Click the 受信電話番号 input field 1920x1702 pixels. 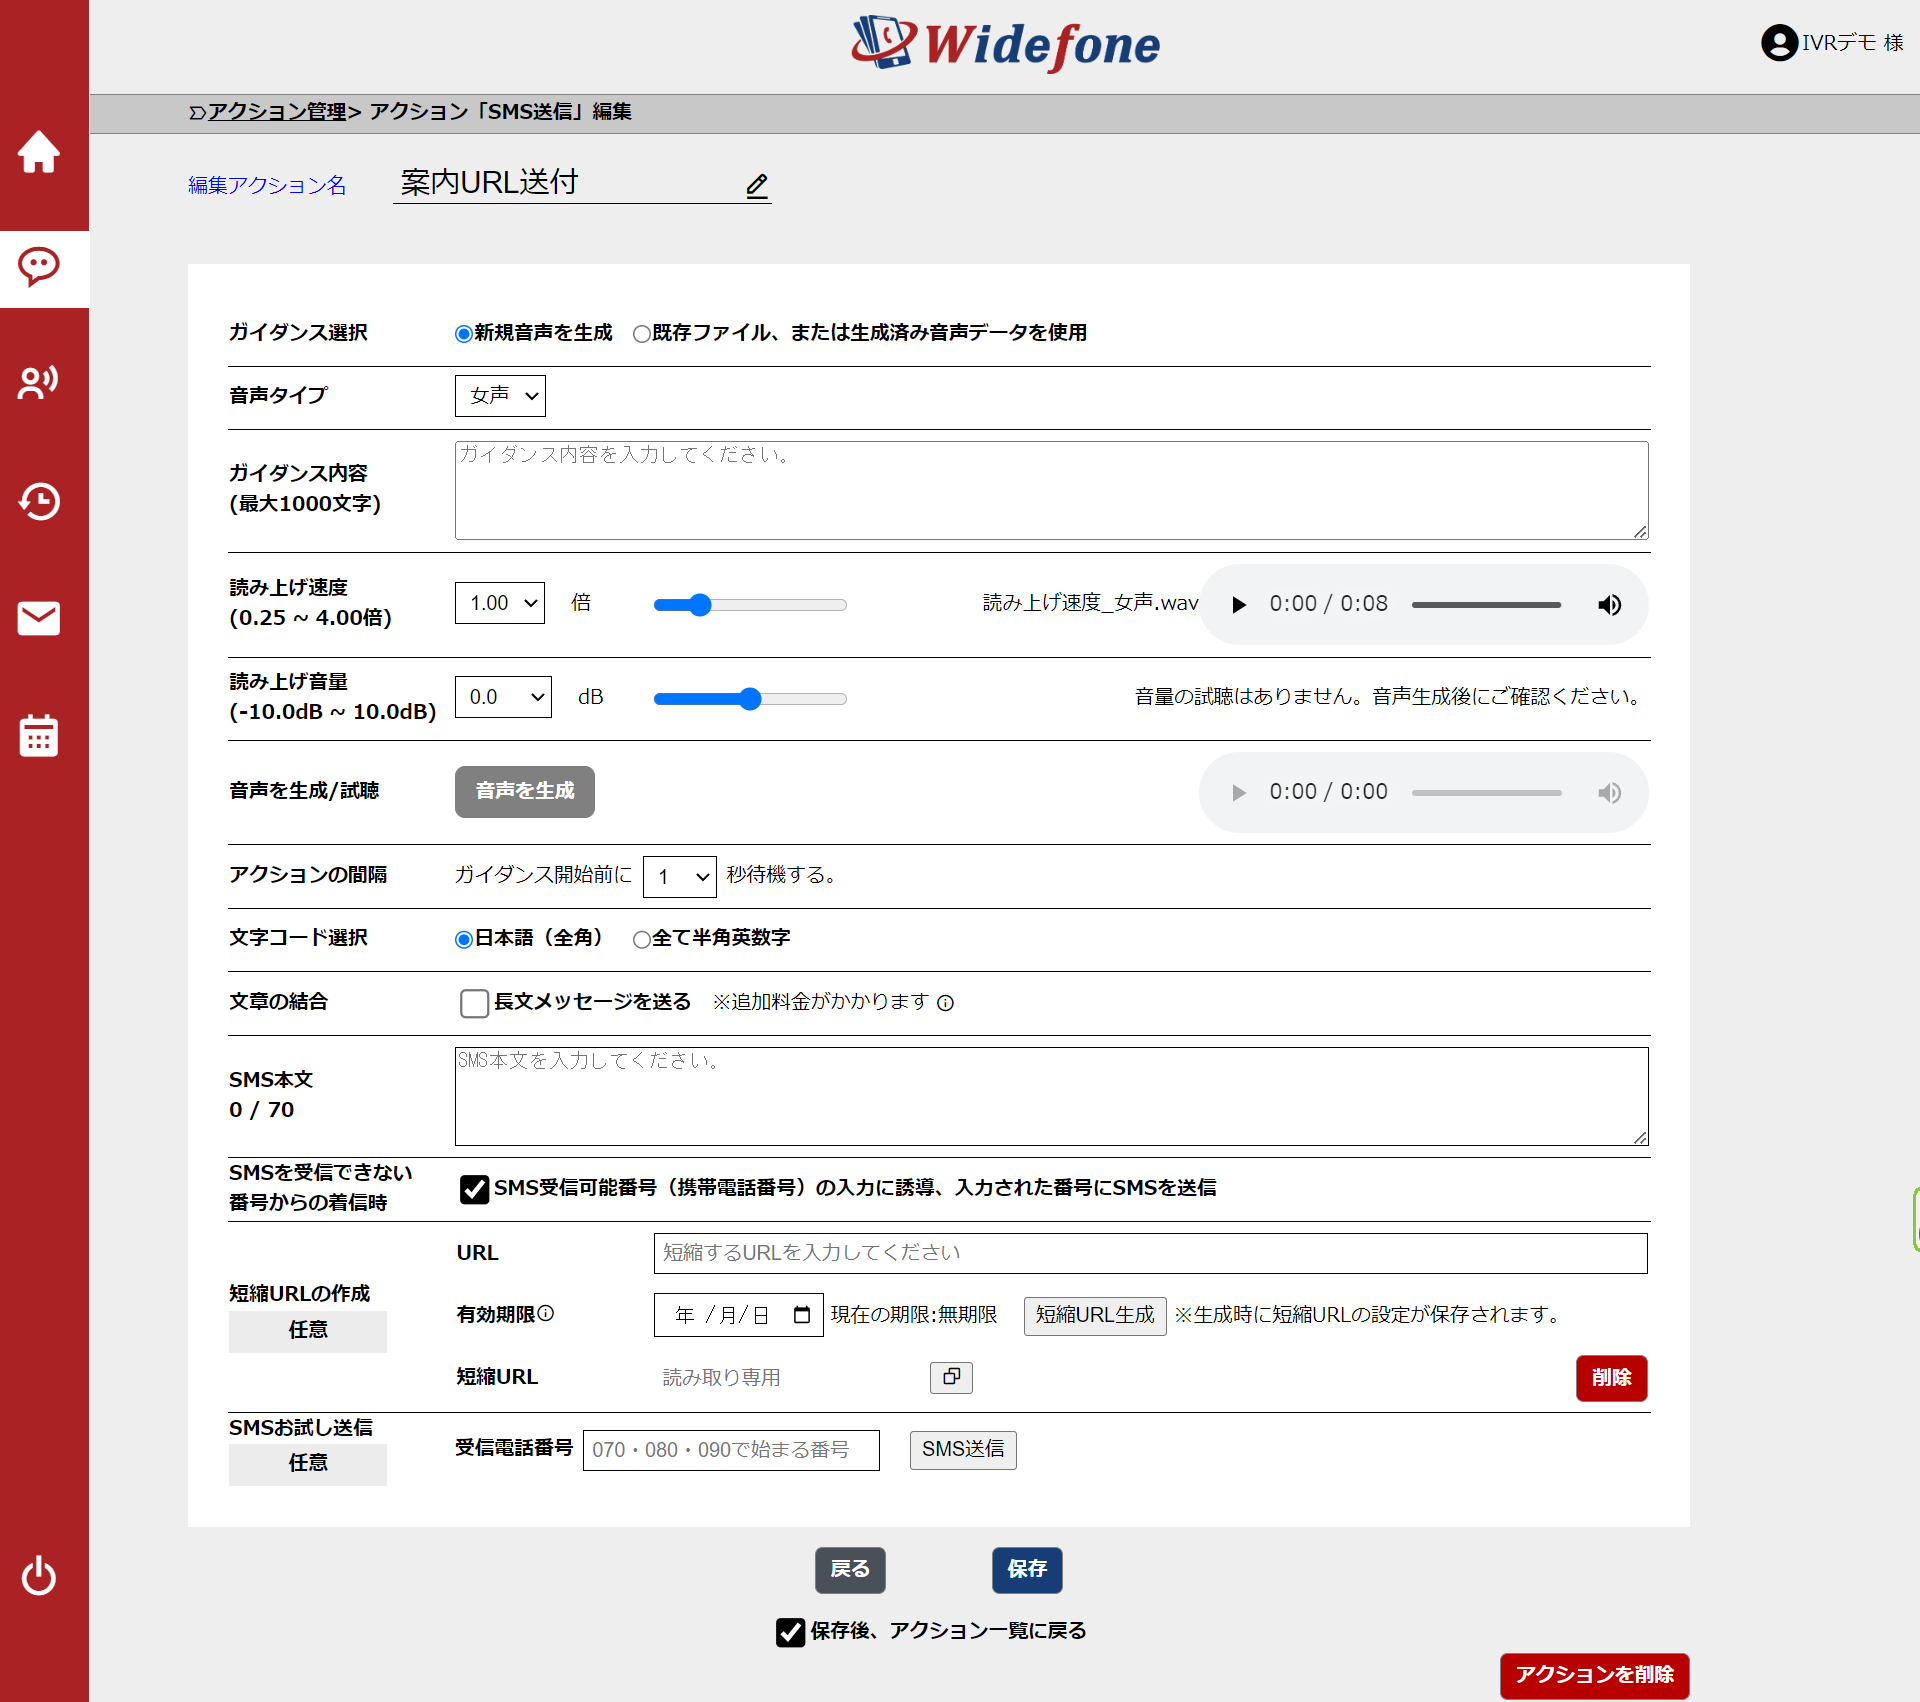[x=731, y=1450]
